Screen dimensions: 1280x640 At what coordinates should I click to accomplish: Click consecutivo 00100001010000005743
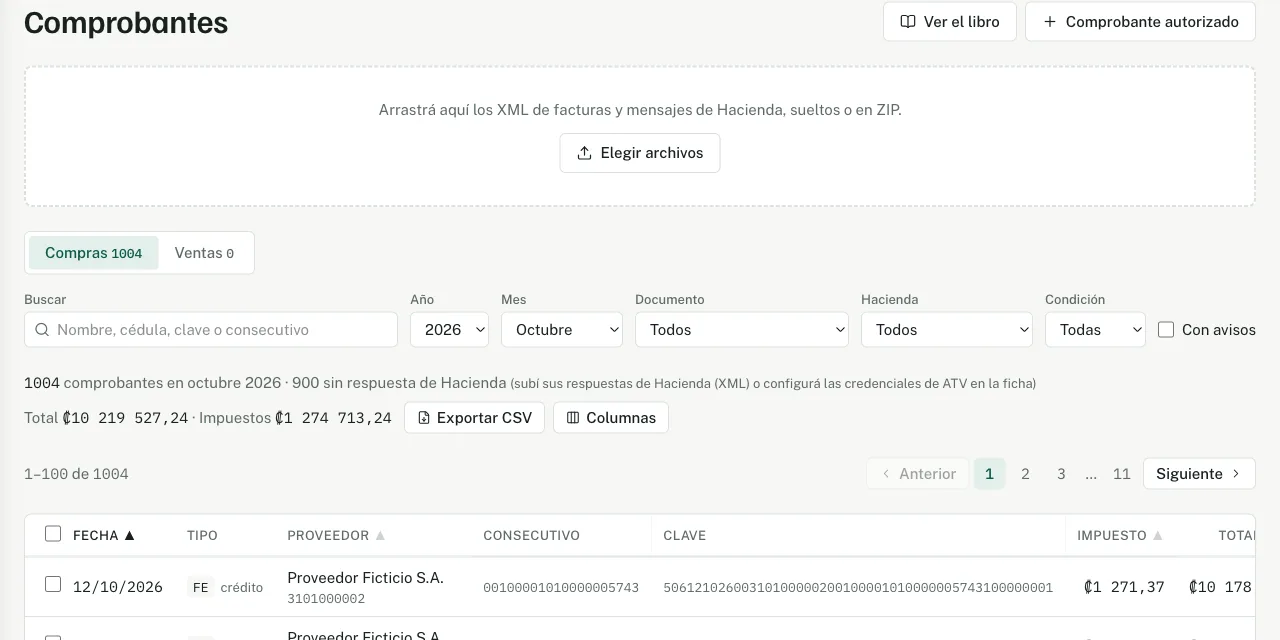pos(561,588)
